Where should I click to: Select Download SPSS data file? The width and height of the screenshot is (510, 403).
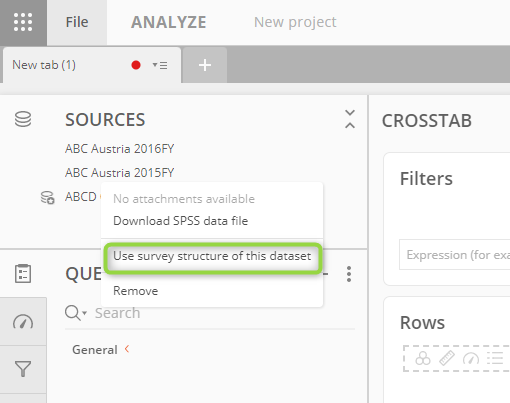[x=181, y=221]
